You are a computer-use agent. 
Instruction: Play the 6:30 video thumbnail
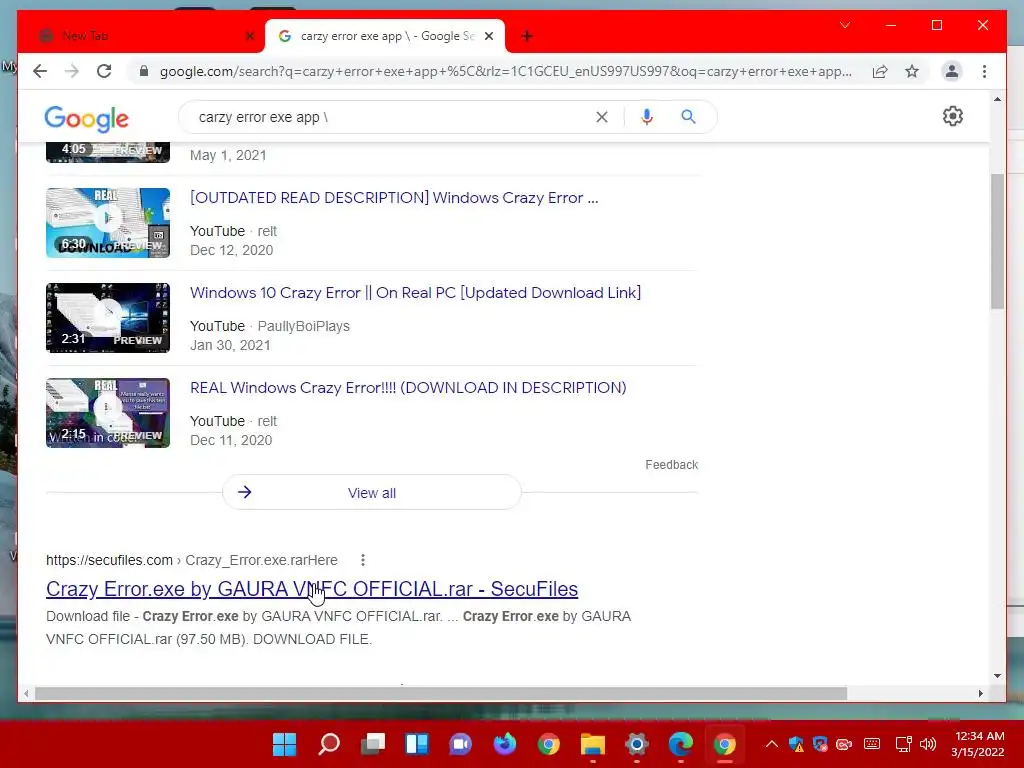coord(108,223)
